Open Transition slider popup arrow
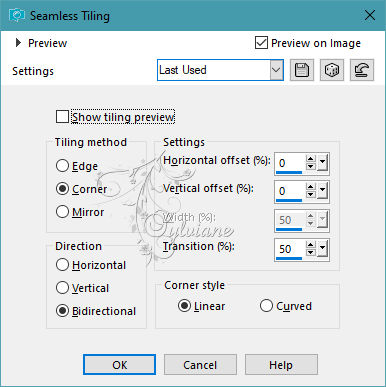This screenshot has height=387, width=386. point(322,249)
